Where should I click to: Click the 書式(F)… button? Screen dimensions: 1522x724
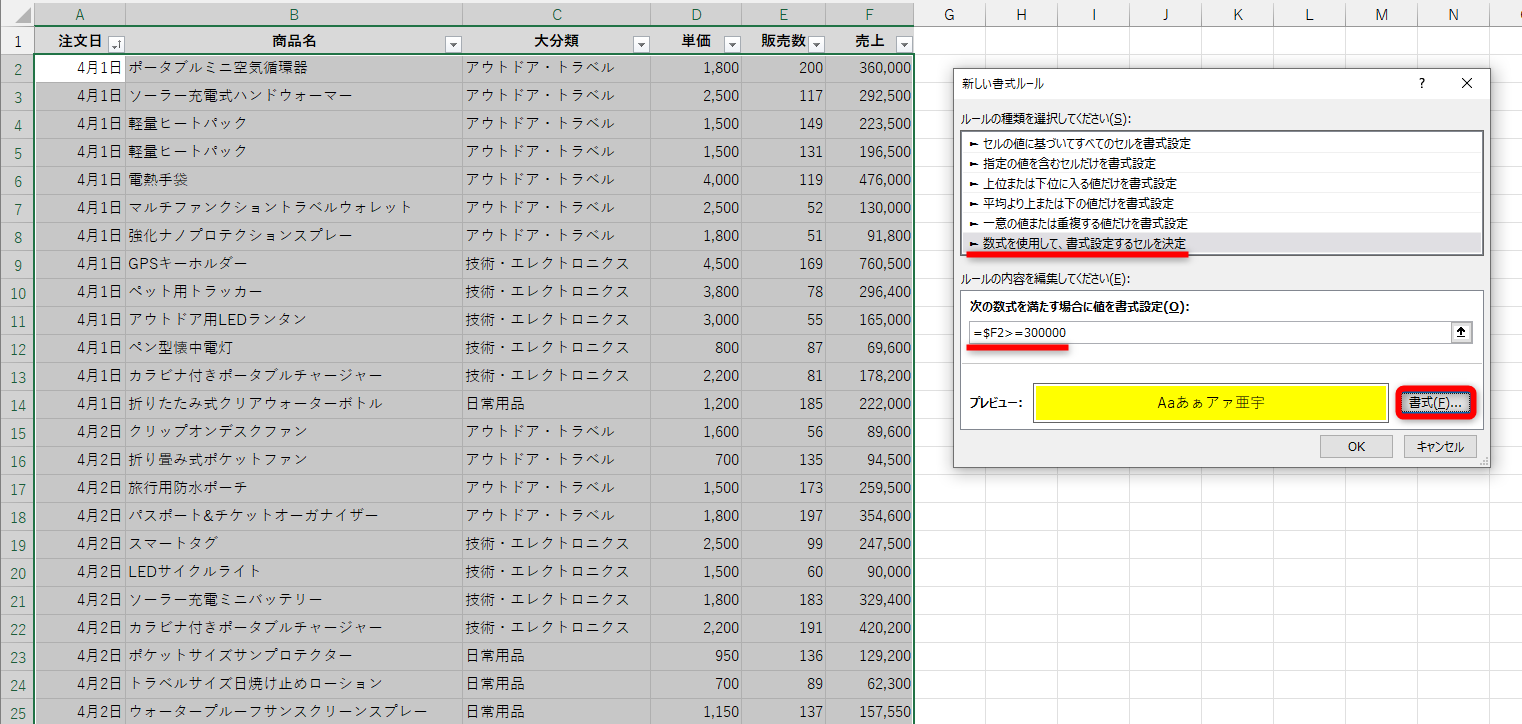(1438, 402)
